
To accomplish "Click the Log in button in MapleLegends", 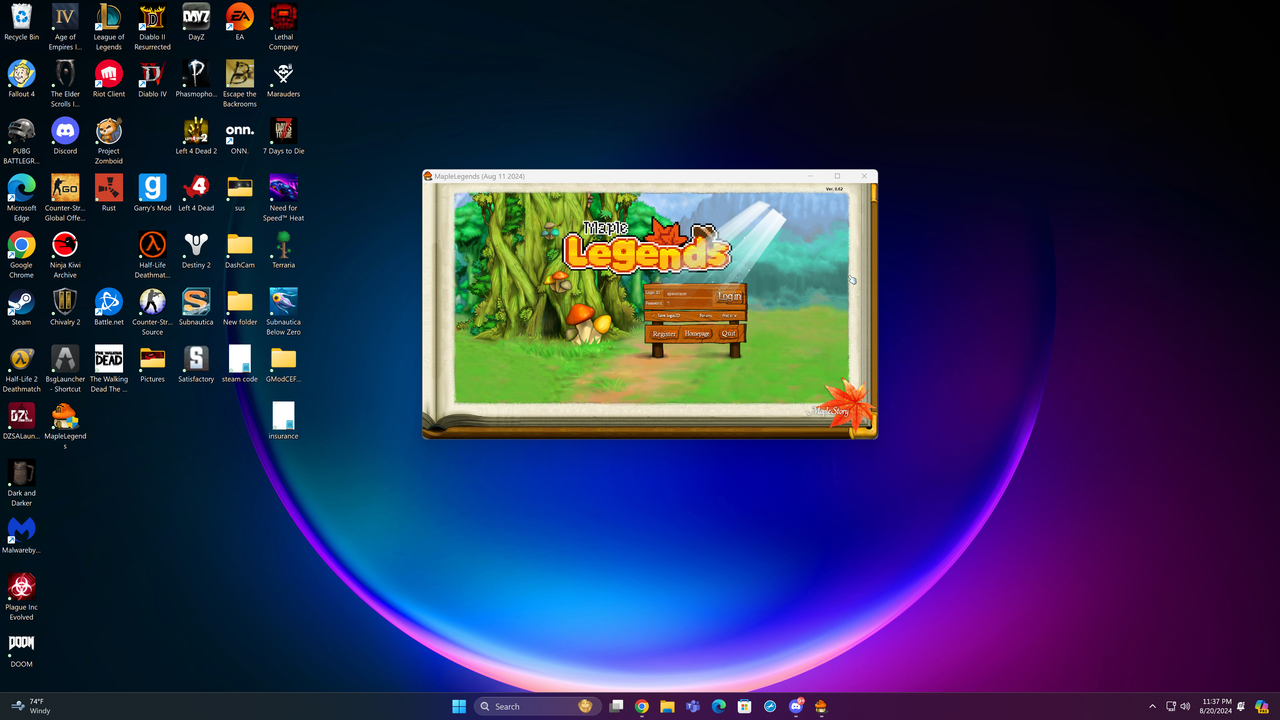I will pyautogui.click(x=730, y=297).
